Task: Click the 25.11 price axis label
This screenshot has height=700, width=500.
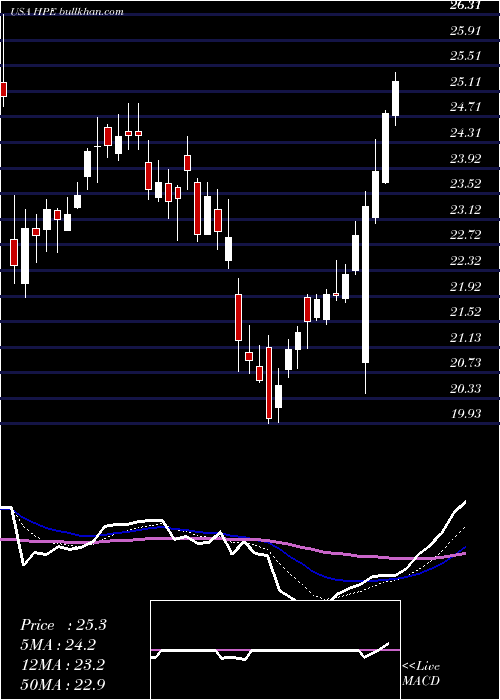Action: pyautogui.click(x=467, y=82)
